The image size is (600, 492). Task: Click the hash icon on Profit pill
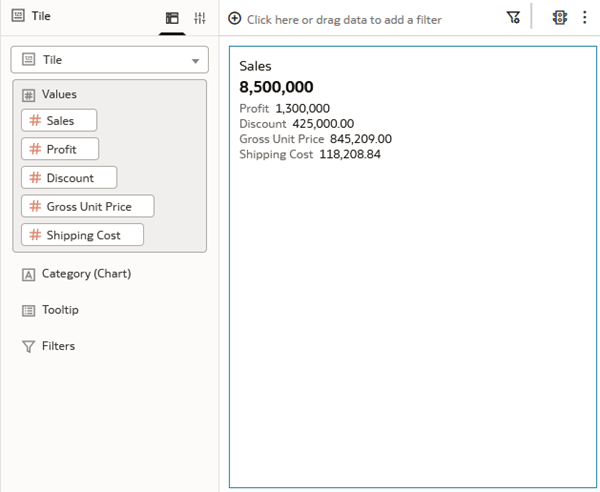coord(35,148)
